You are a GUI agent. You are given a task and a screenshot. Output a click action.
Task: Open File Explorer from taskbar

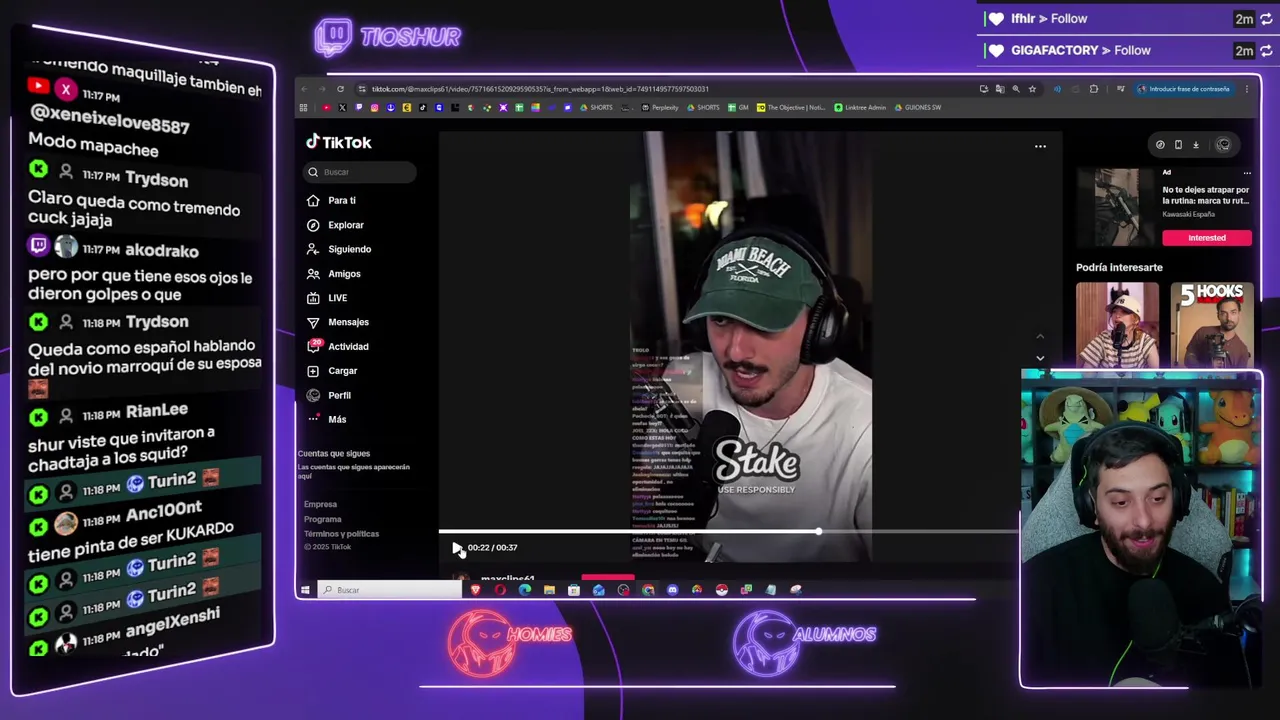[549, 590]
